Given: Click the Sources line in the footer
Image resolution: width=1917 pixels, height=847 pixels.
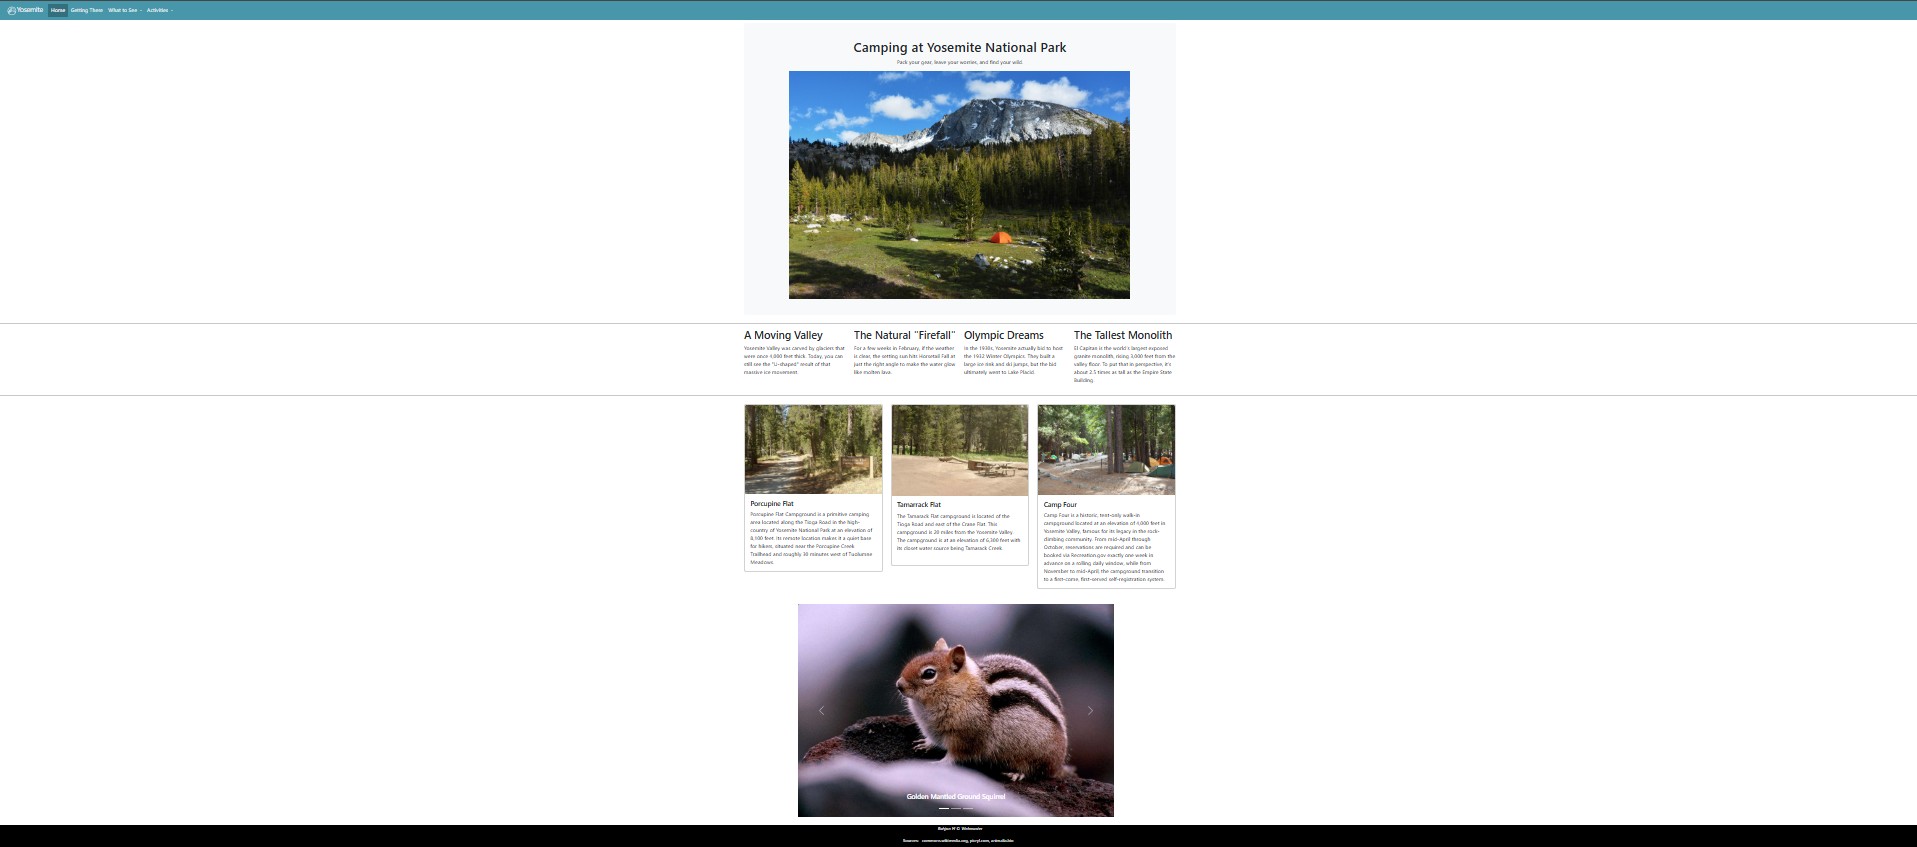Looking at the screenshot, I should pyautogui.click(x=958, y=841).
